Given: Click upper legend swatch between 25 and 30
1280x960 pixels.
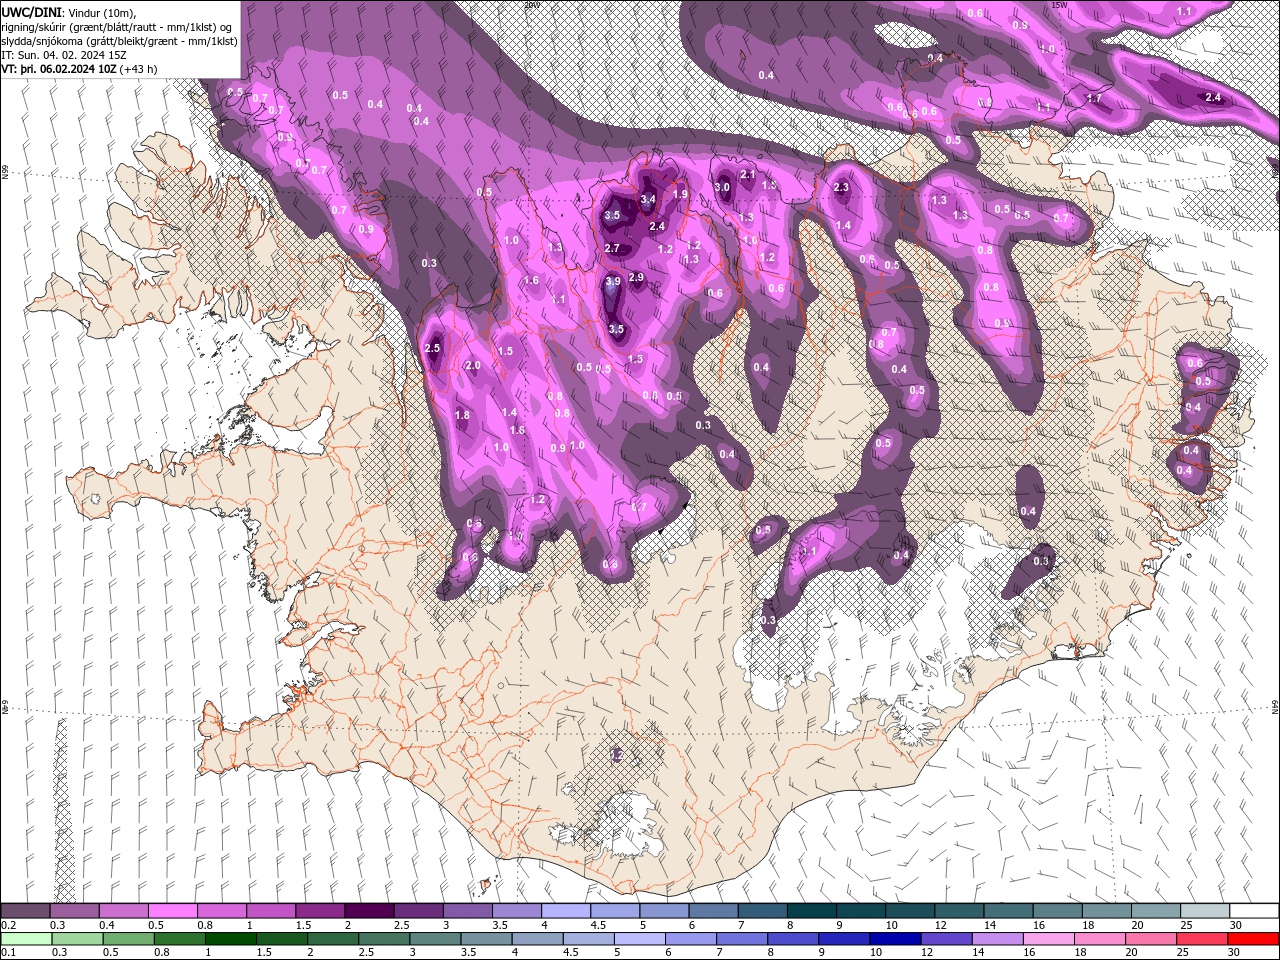Looking at the screenshot, I should coord(1205,911).
